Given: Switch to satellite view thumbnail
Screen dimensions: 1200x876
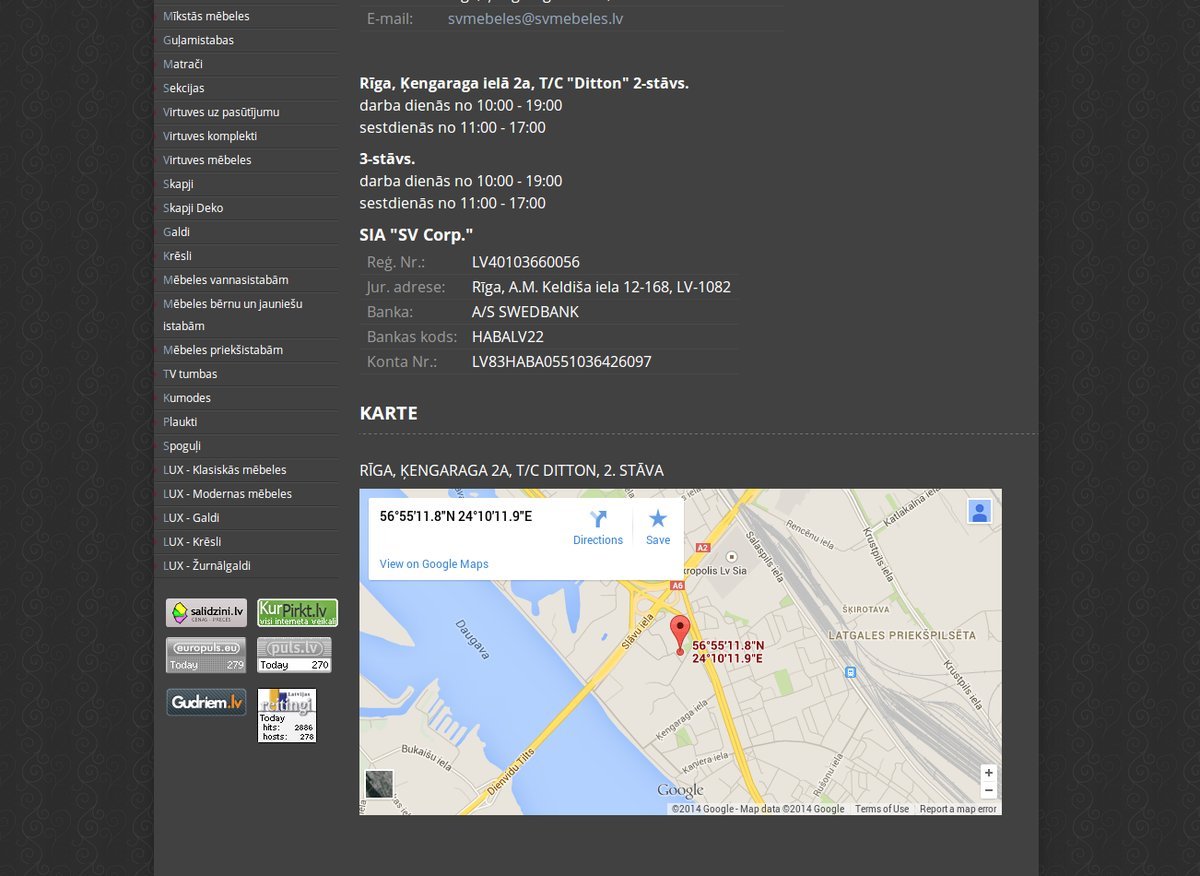Looking at the screenshot, I should (x=379, y=784).
